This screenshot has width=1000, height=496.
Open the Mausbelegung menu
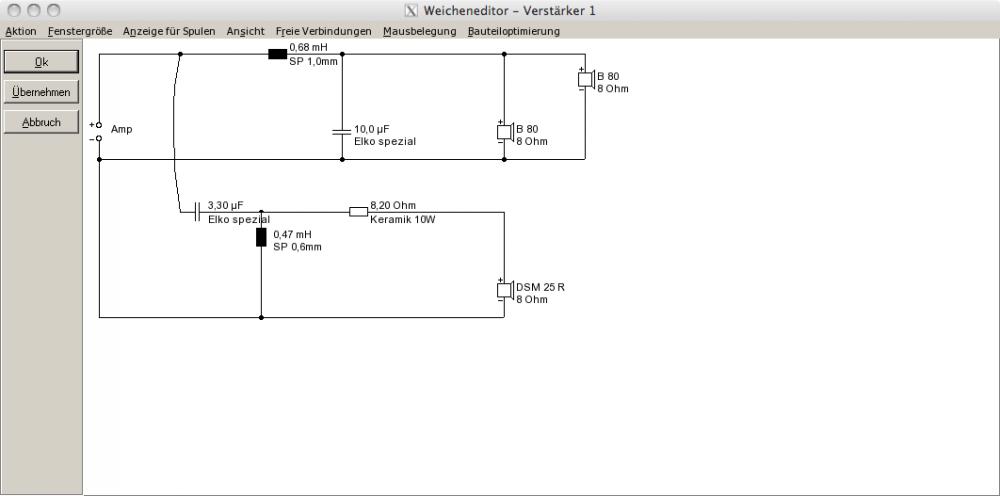pyautogui.click(x=420, y=31)
